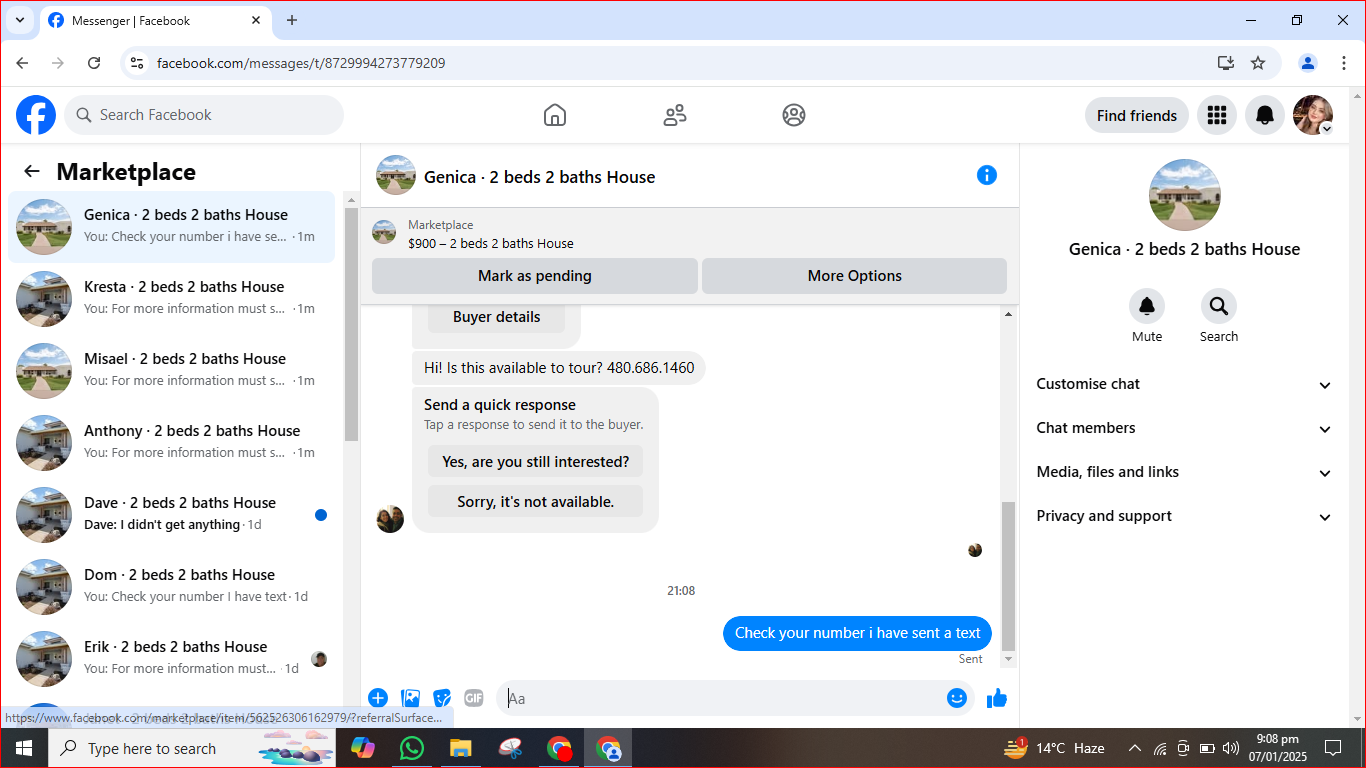Image resolution: width=1366 pixels, height=768 pixels.
Task: Click the Find friends button
Action: point(1137,115)
